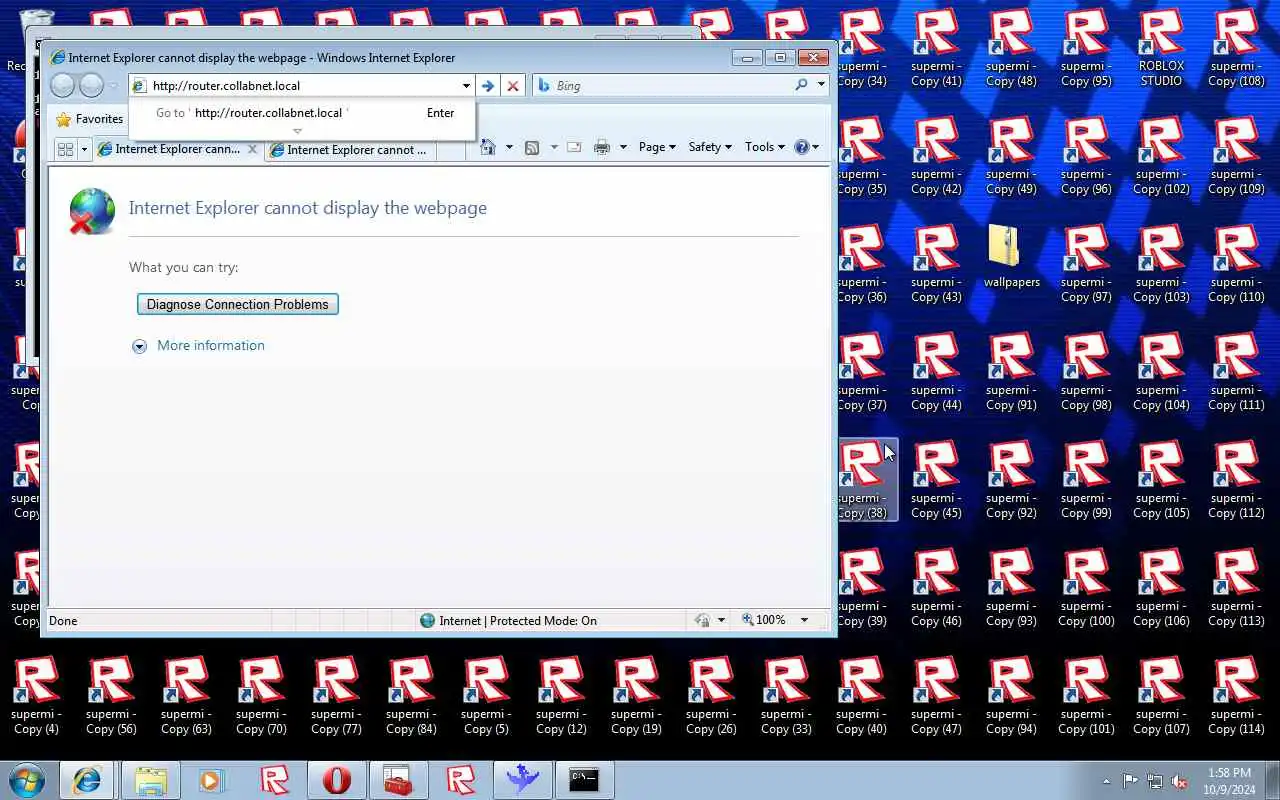Open the search provider dropdown arrow
This screenshot has width=1280, height=800.
pyautogui.click(x=821, y=86)
